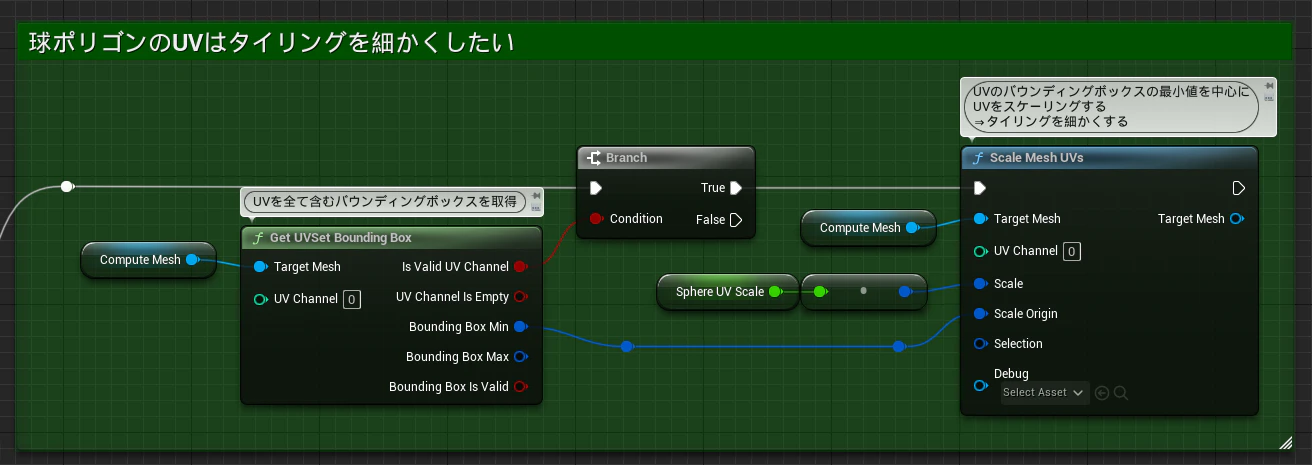Open the Debug Select Asset dropdown
Image resolution: width=1312 pixels, height=465 pixels.
tap(1045, 393)
